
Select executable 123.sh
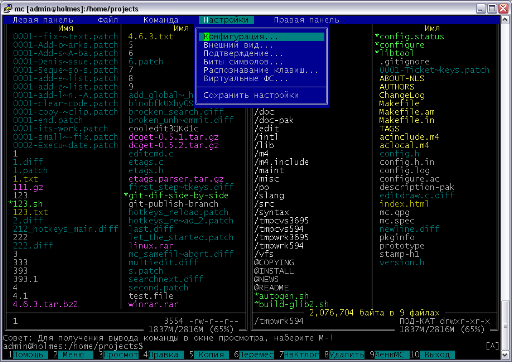27,204
